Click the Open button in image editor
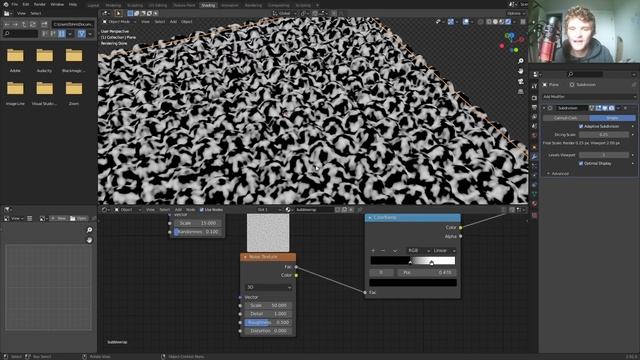 pos(78,219)
